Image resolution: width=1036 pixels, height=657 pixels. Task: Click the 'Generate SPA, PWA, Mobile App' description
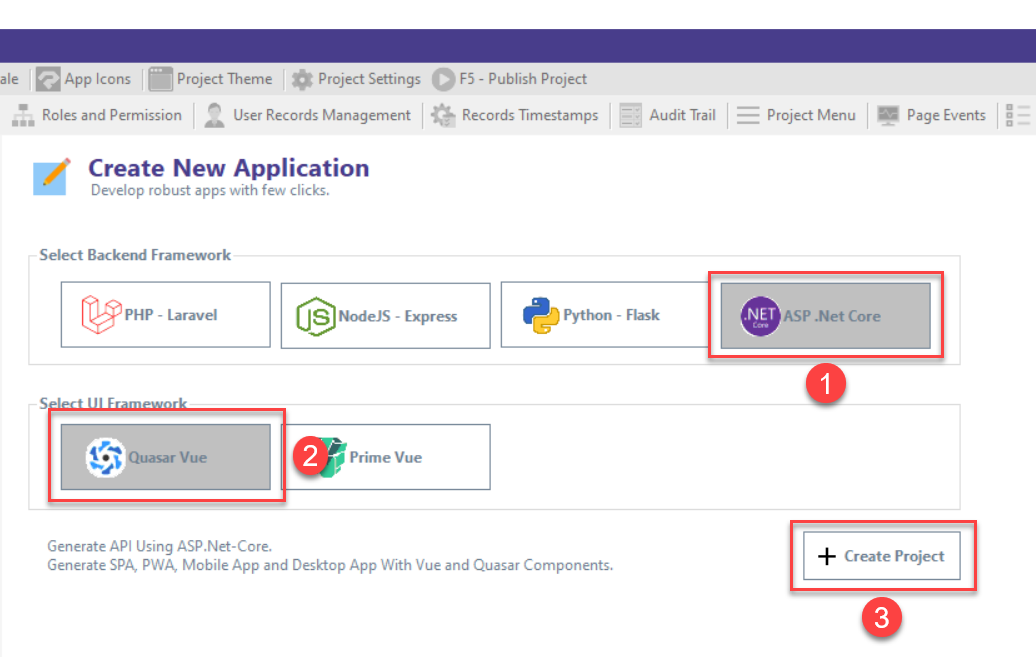point(330,565)
